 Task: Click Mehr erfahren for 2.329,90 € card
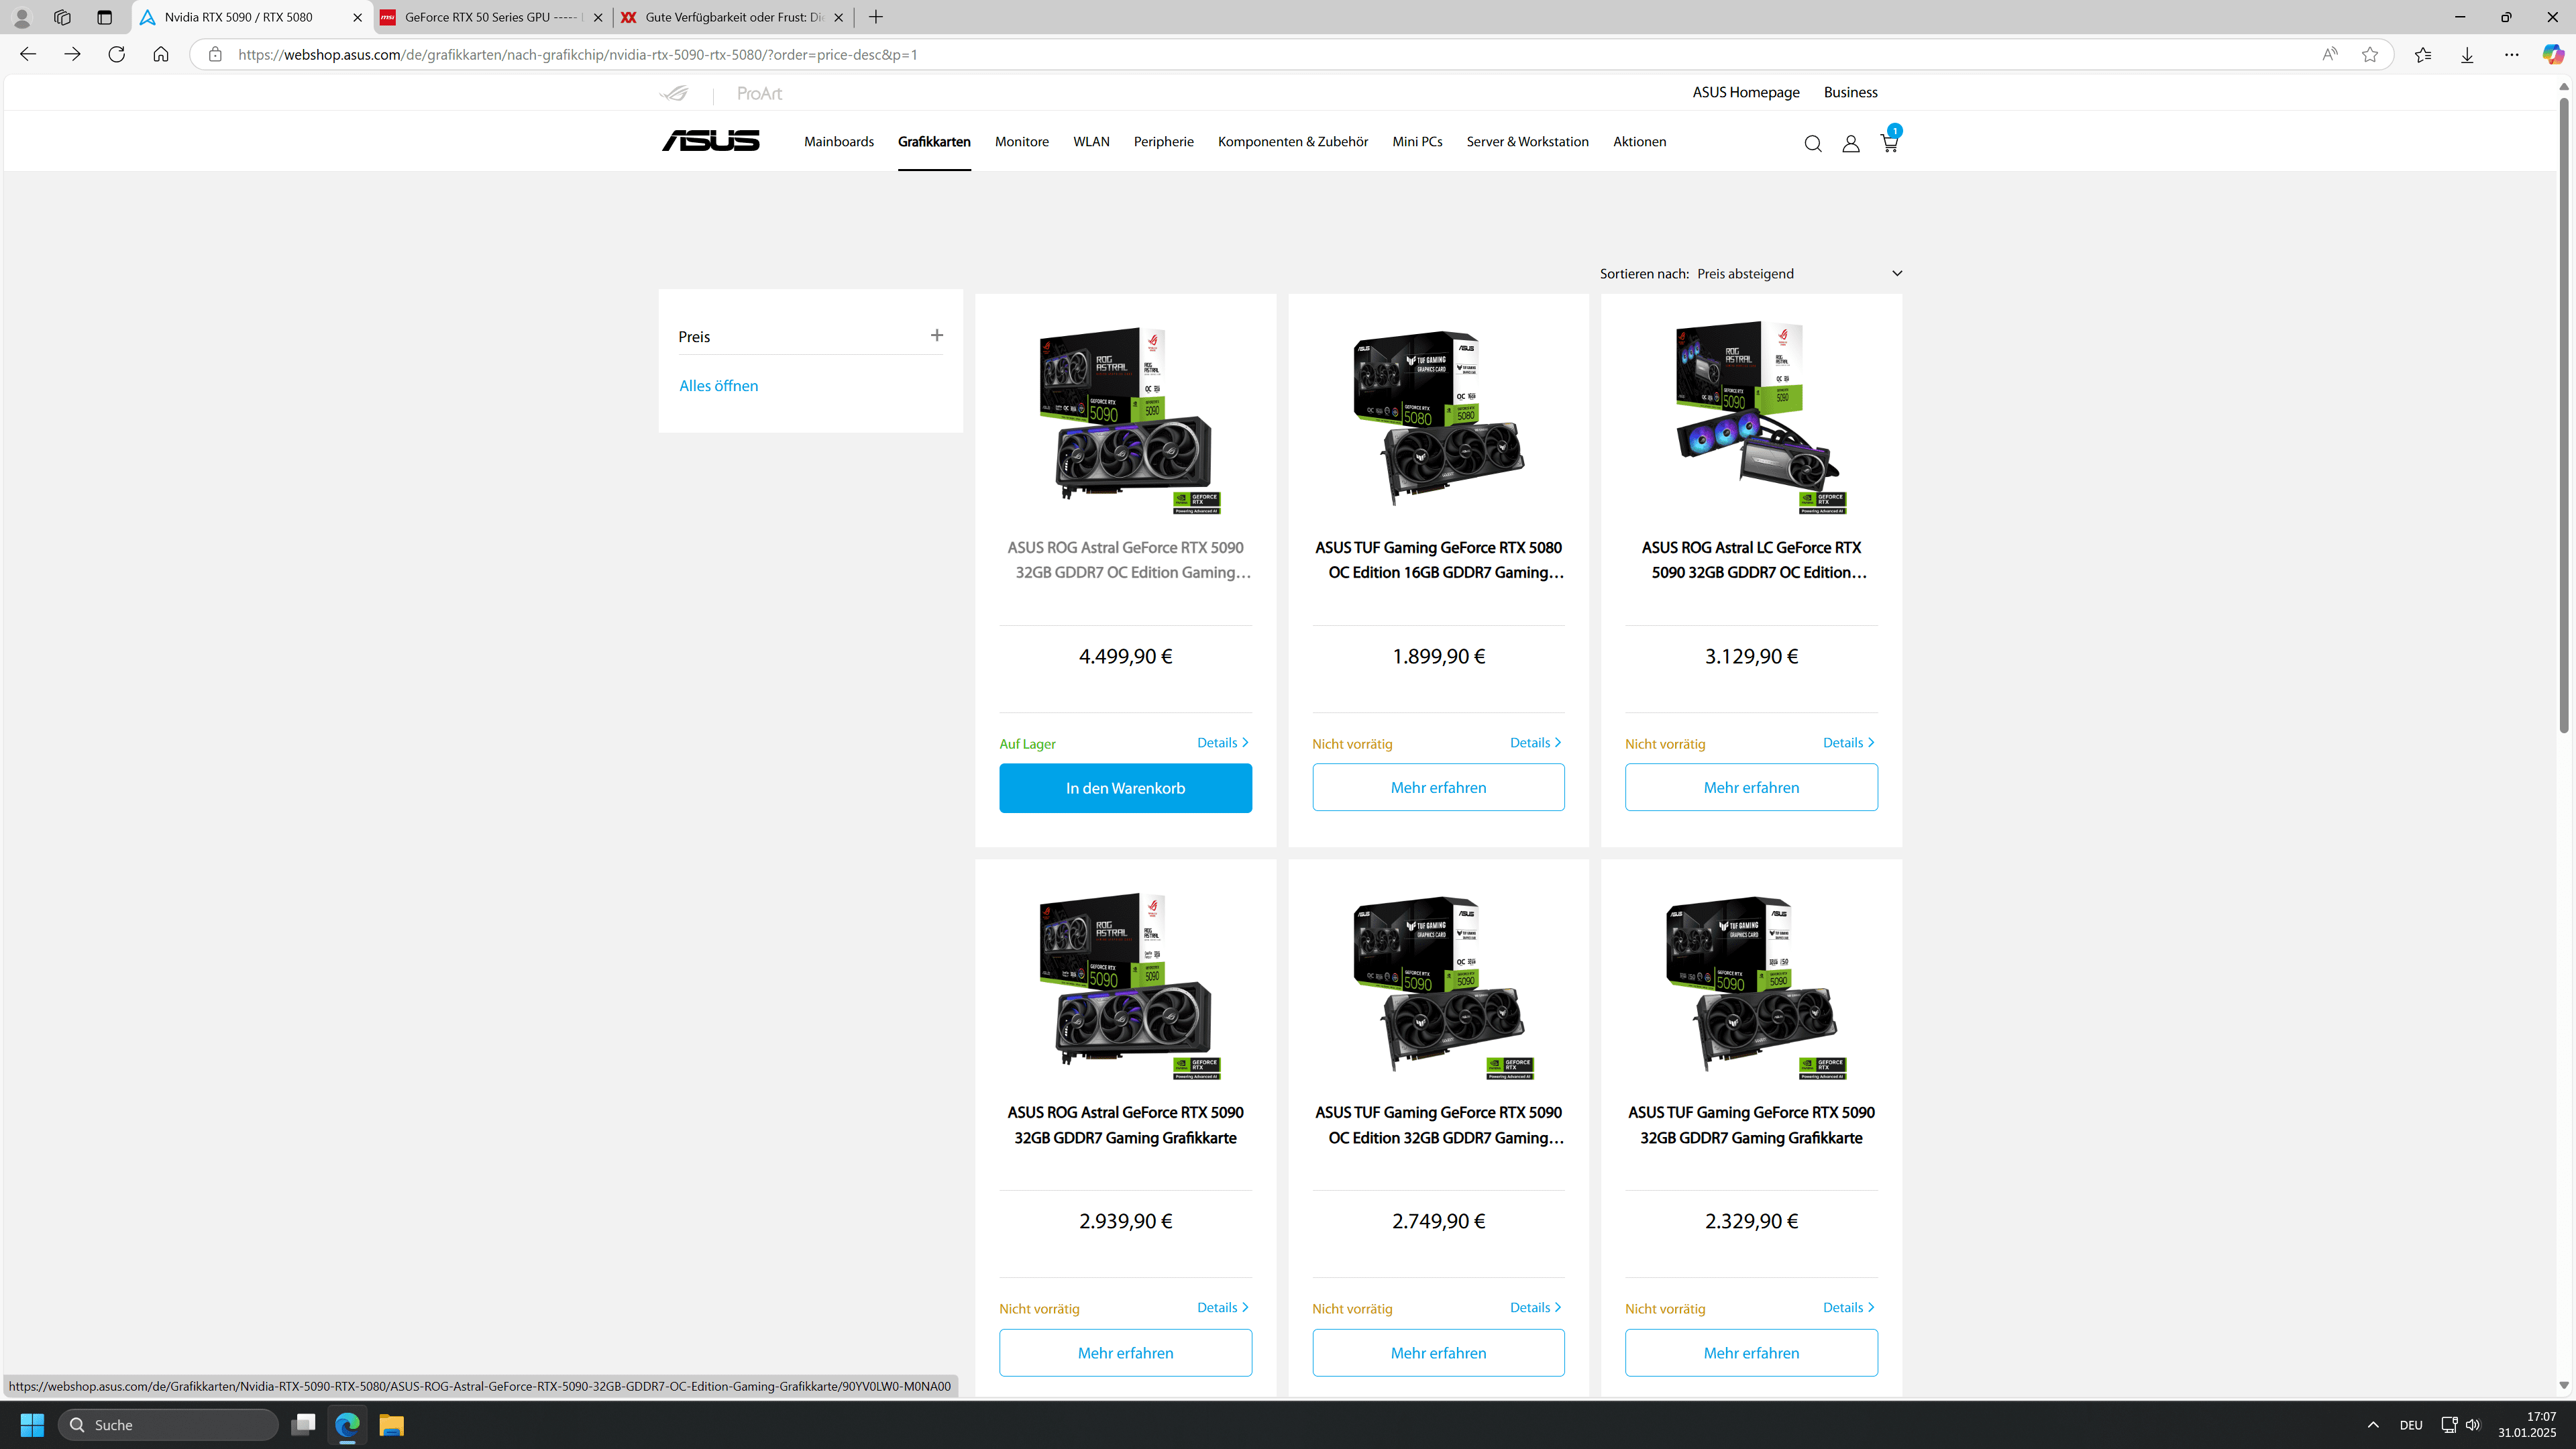coord(1751,1352)
